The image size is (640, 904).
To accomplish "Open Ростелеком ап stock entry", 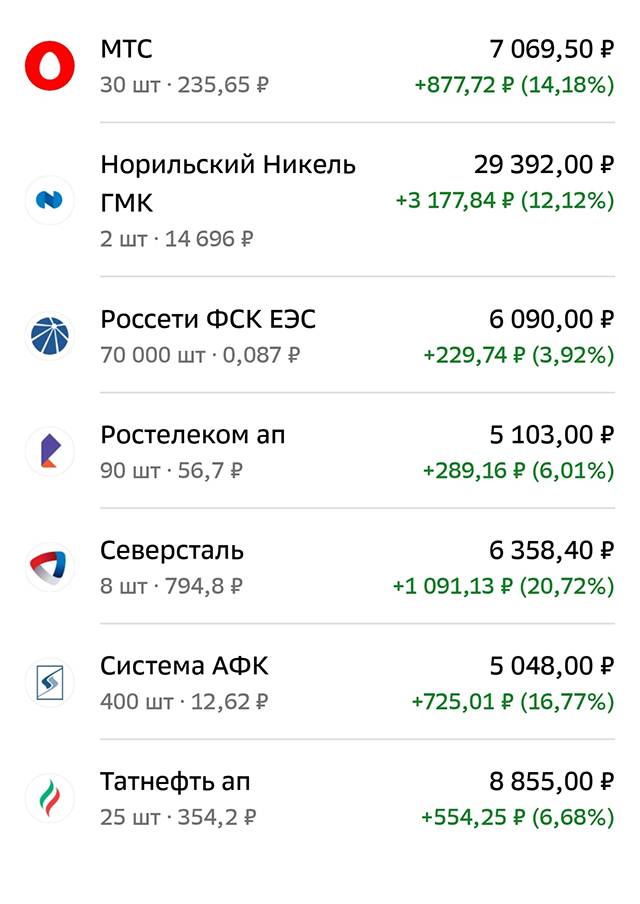I will [x=193, y=435].
